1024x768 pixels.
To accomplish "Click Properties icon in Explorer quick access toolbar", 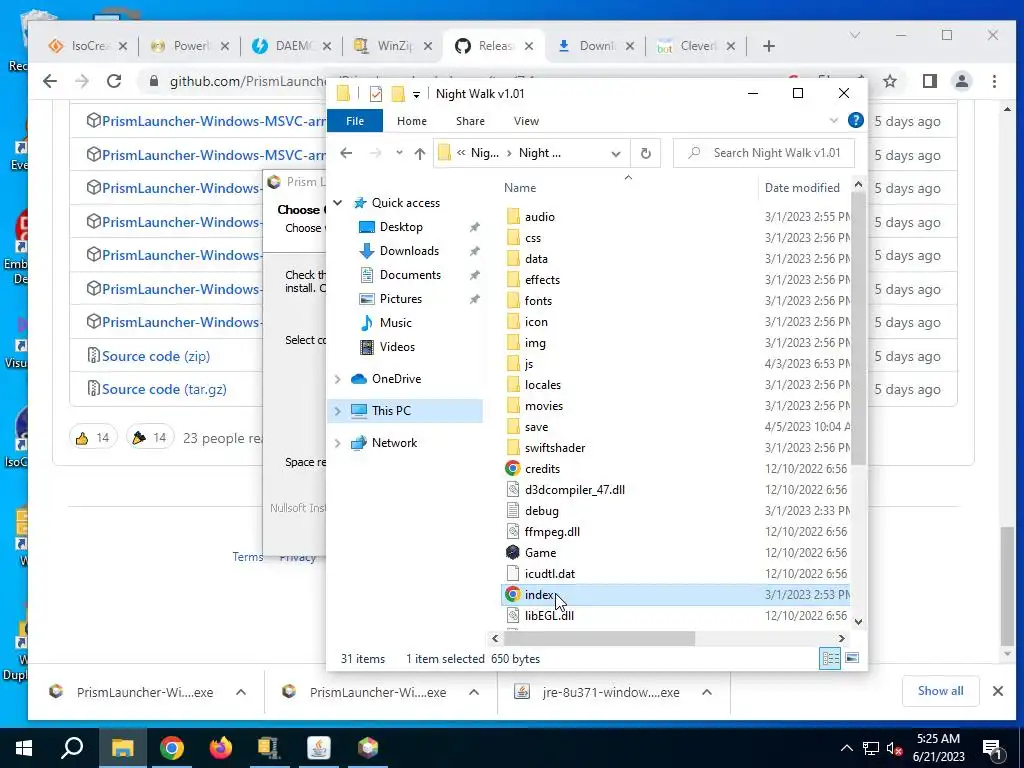I will [x=376, y=94].
